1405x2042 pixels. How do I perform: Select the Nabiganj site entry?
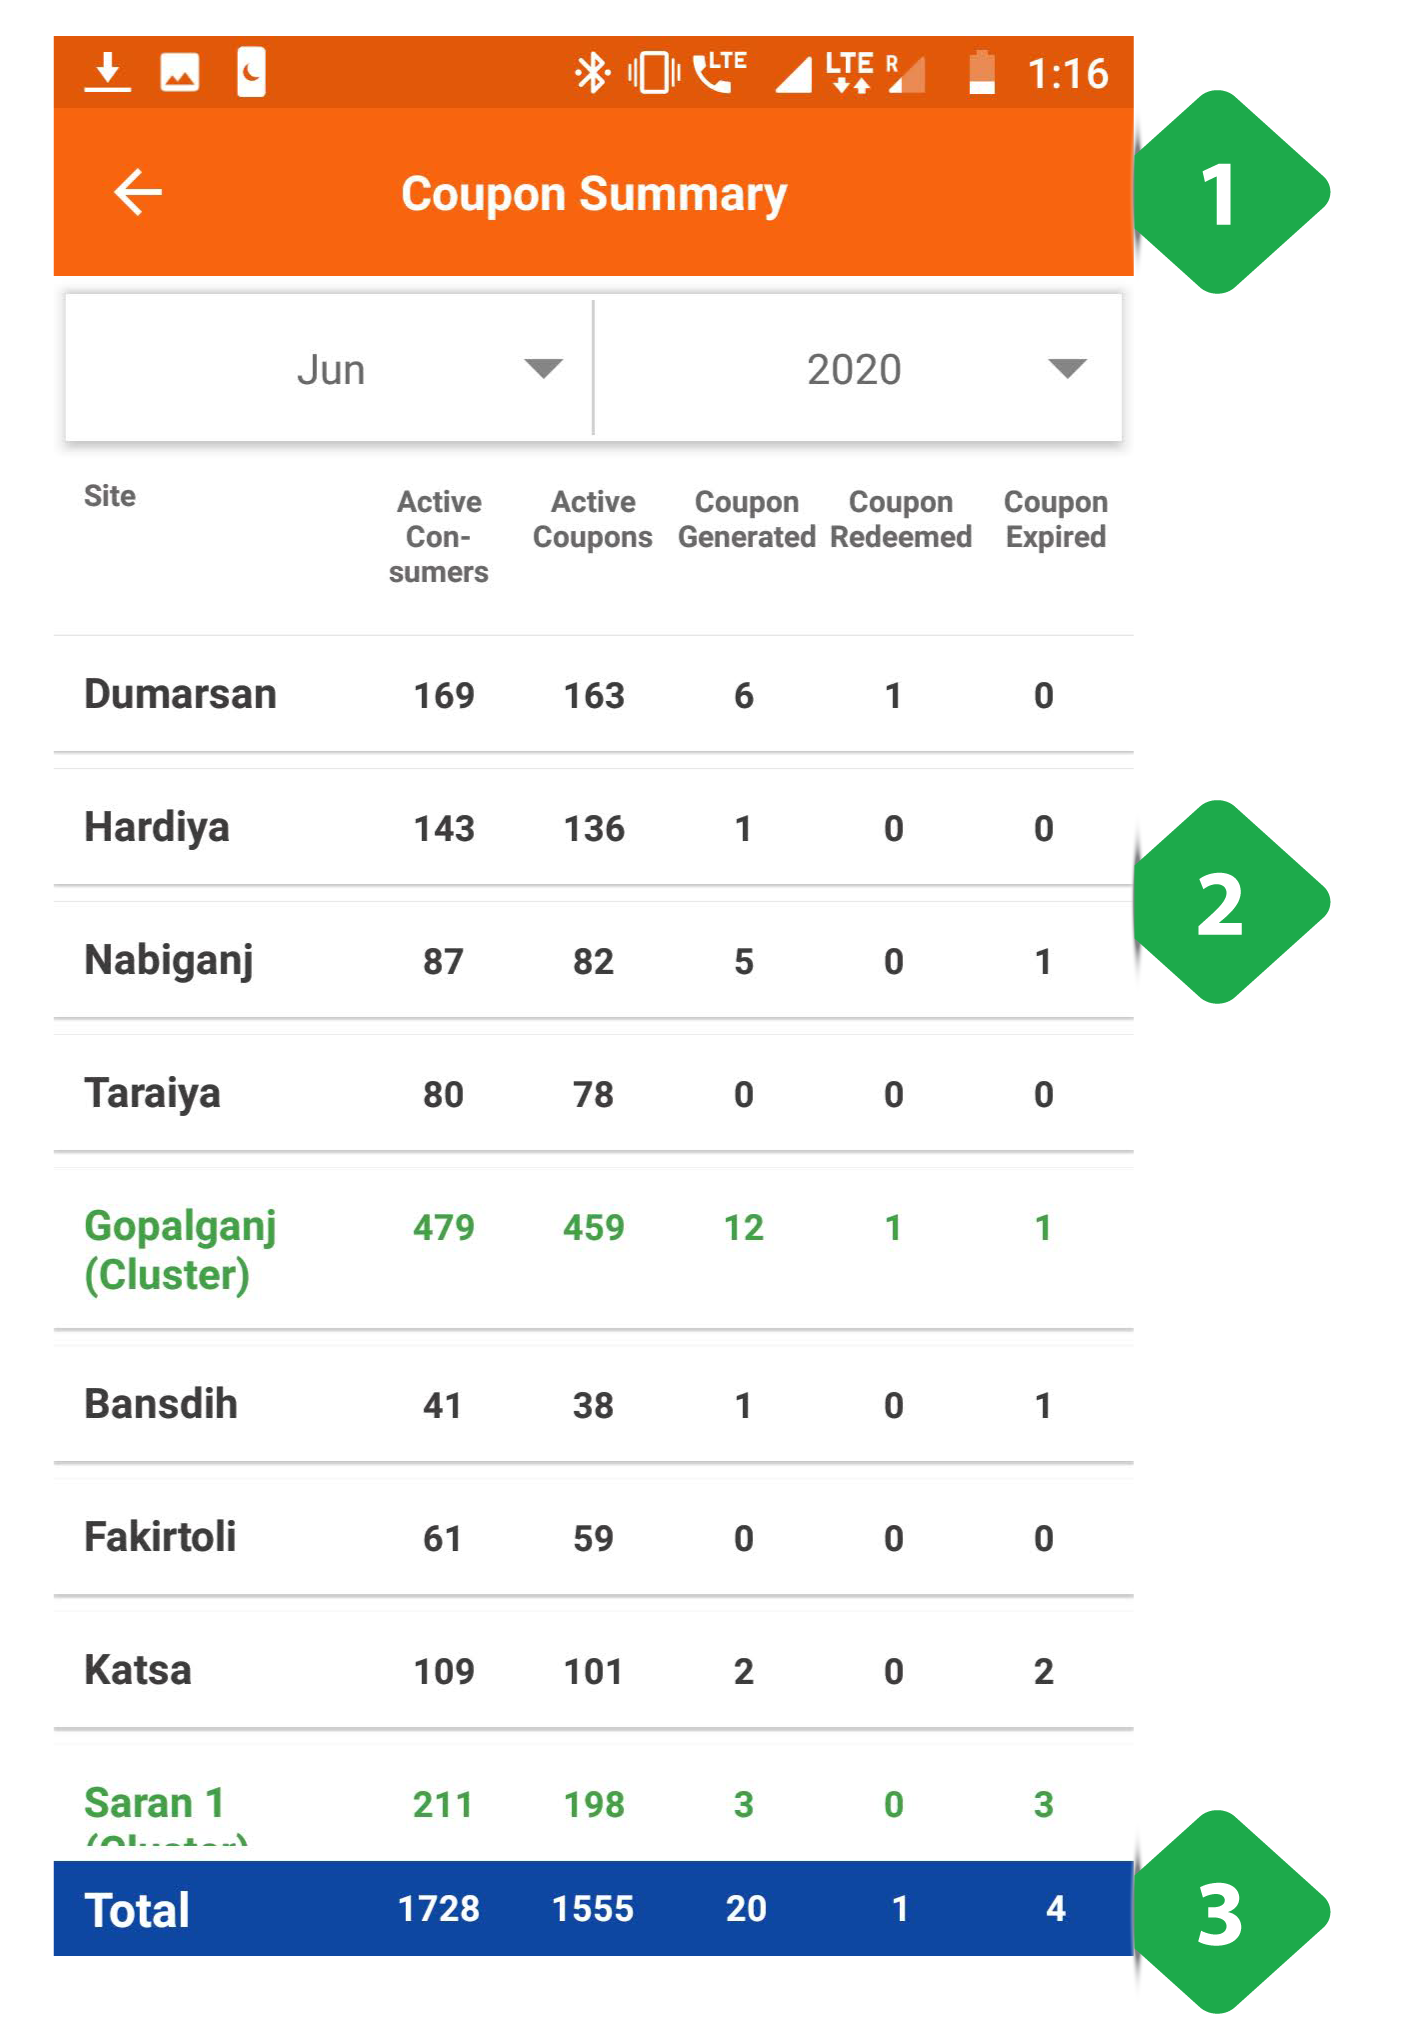[593, 960]
